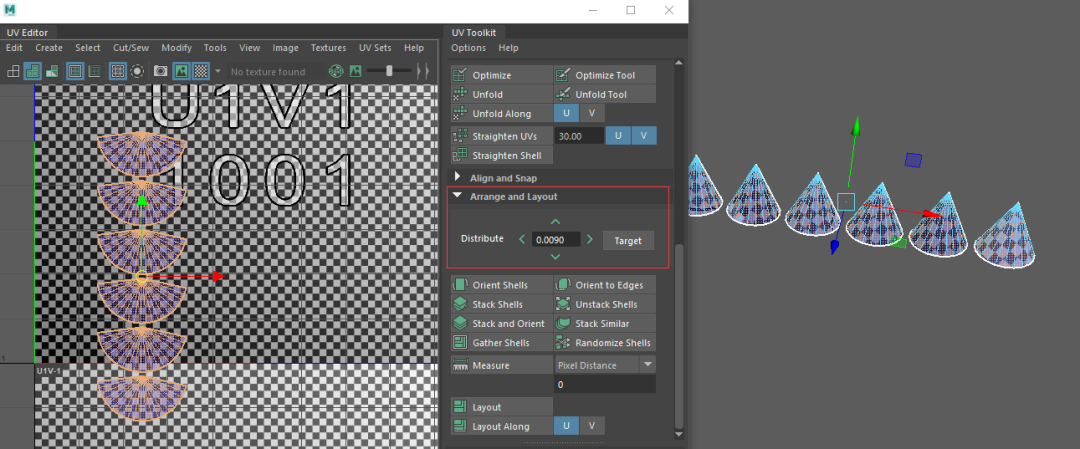The width and height of the screenshot is (1080, 449).
Task: Toggle the UV grid display icon
Action: pos(118,71)
